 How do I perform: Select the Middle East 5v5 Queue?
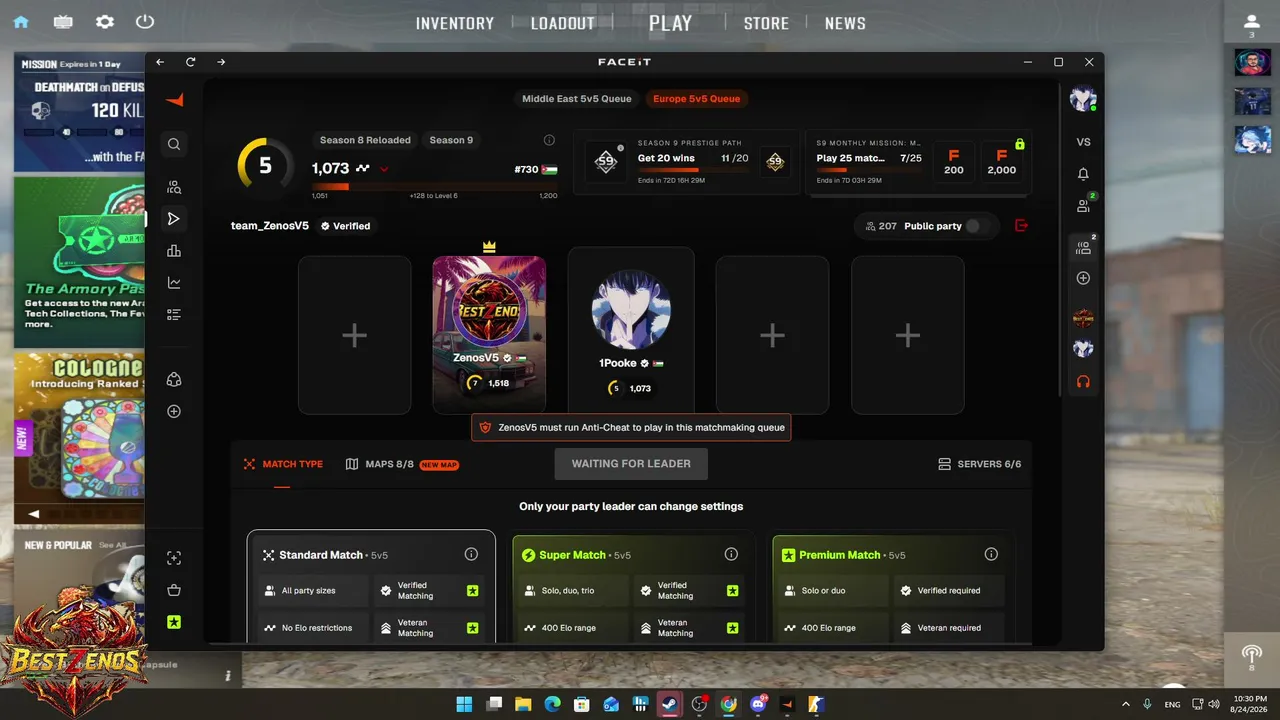(x=577, y=99)
